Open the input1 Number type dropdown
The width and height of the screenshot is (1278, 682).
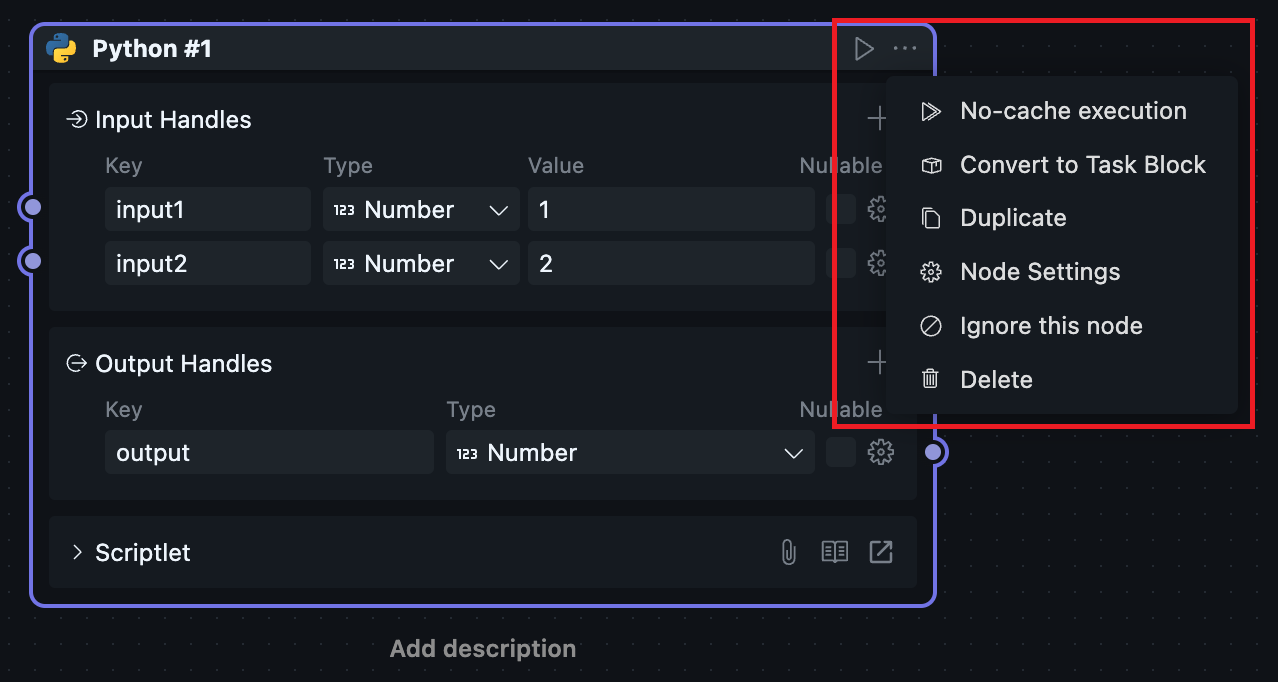point(421,210)
